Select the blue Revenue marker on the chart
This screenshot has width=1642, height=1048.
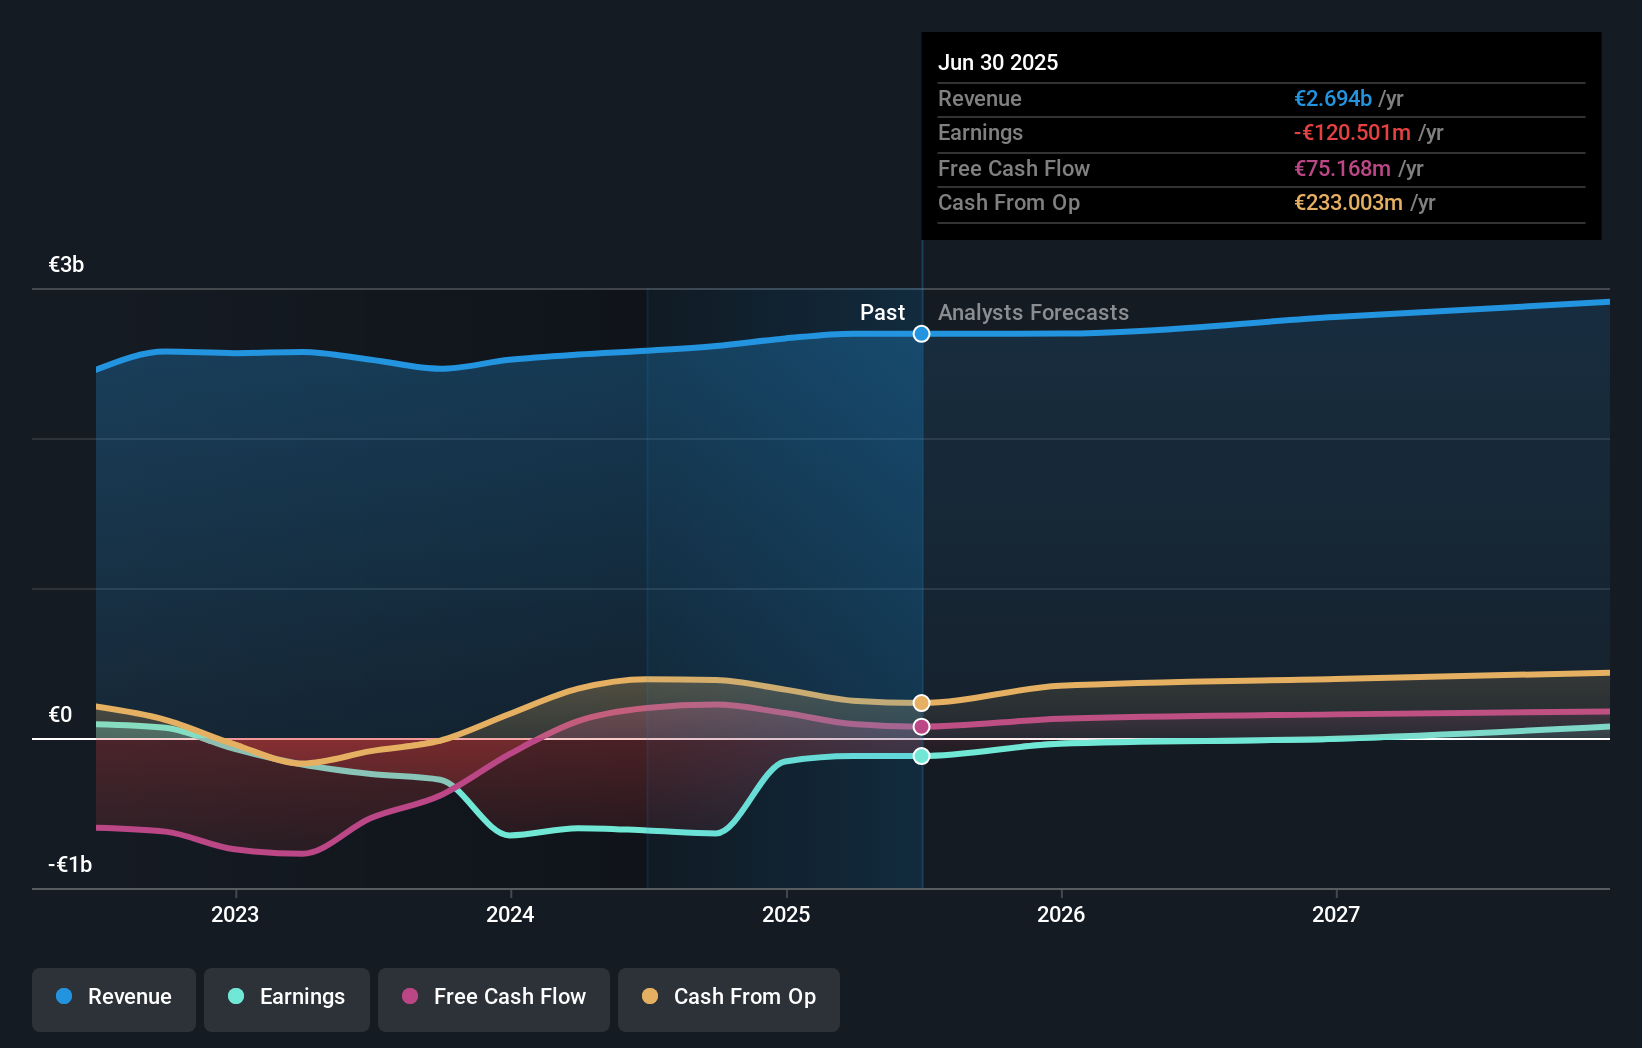921,334
